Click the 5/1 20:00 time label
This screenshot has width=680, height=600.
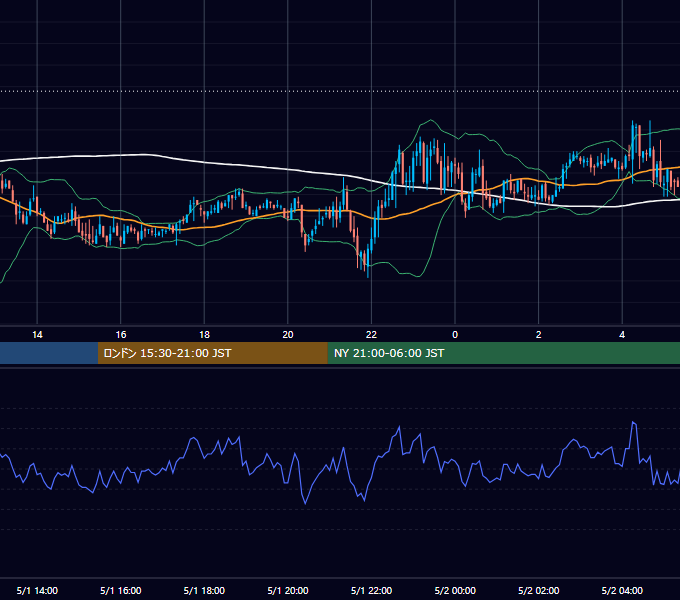288,590
